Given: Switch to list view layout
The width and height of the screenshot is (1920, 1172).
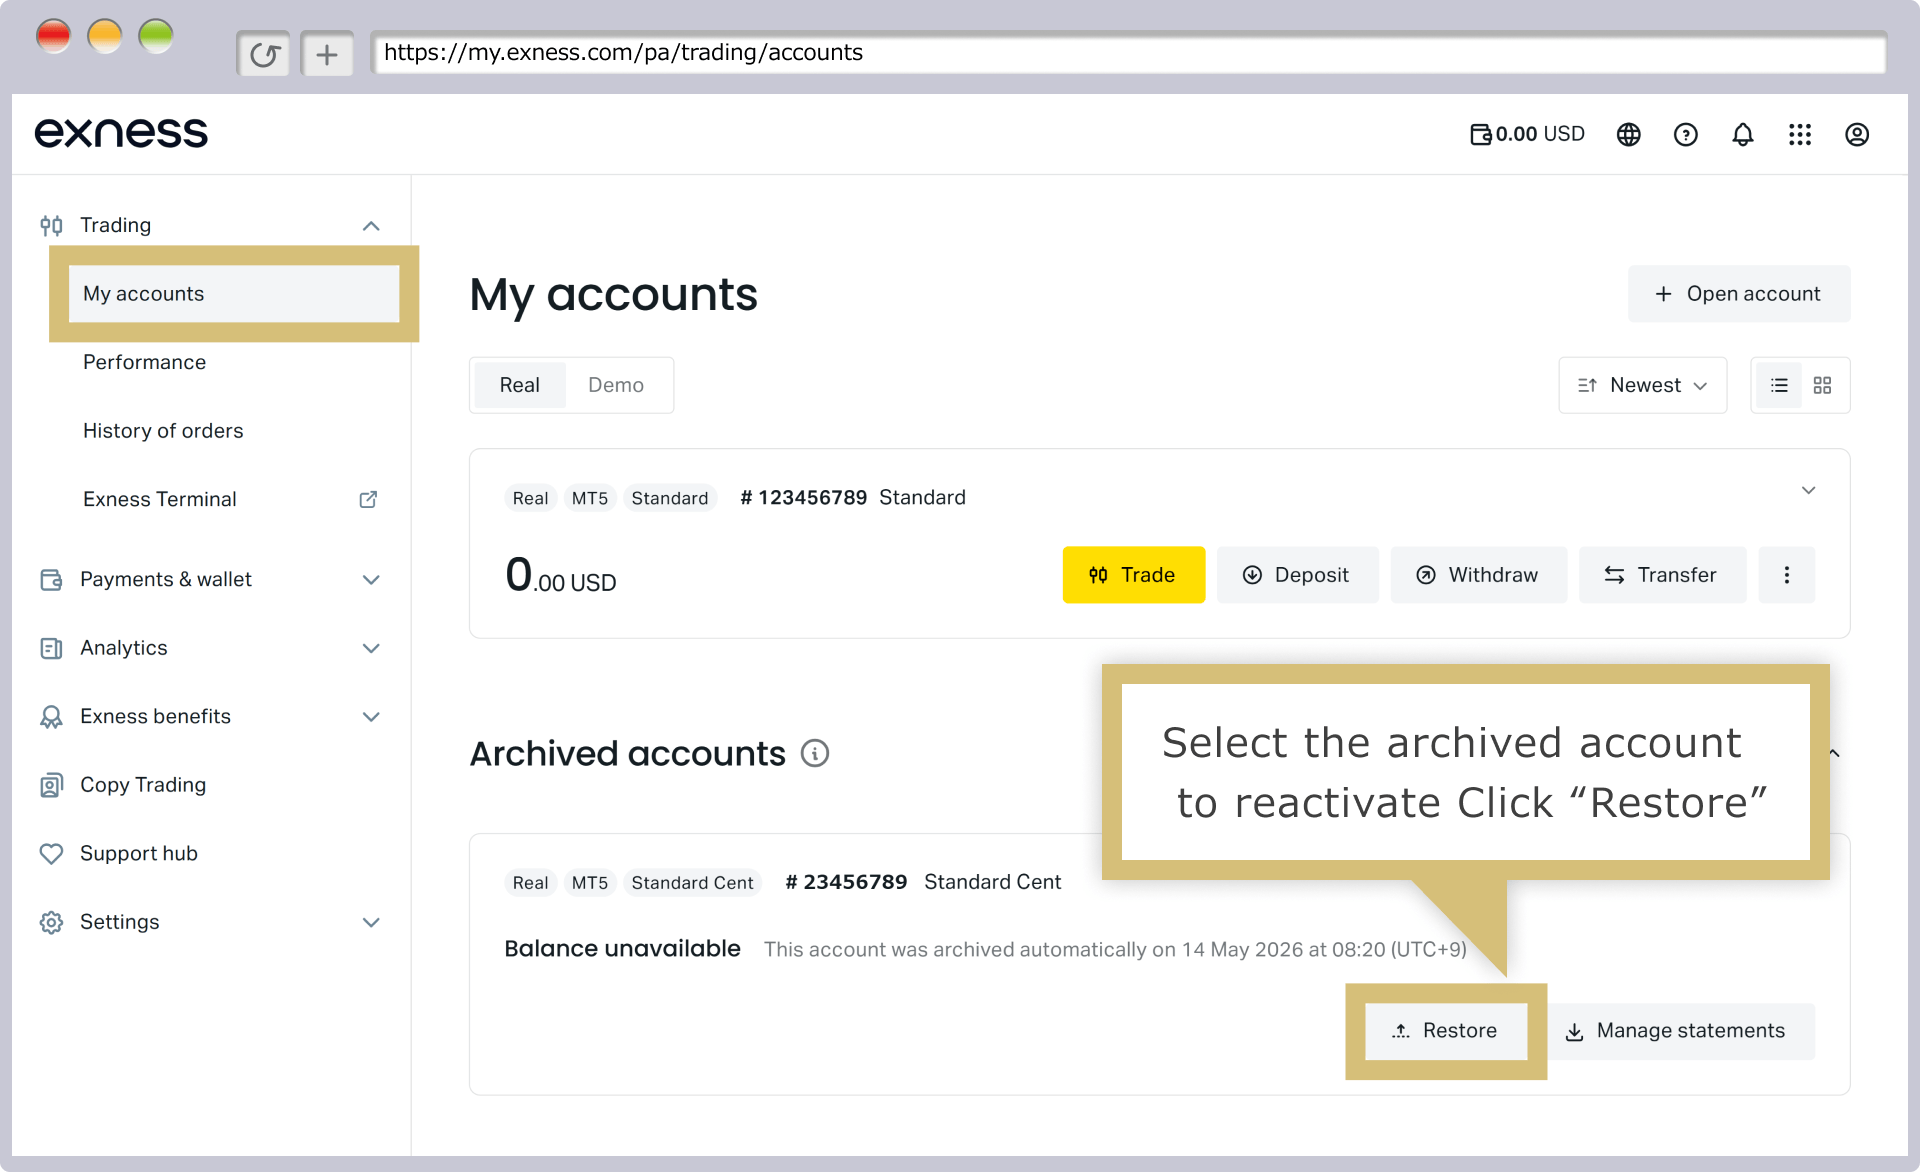Looking at the screenshot, I should click(1779, 385).
